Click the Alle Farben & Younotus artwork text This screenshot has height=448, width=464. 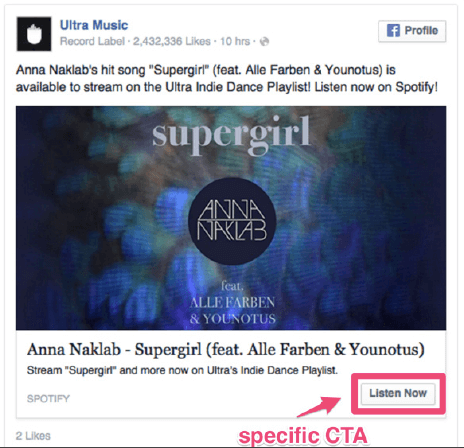click(x=232, y=310)
